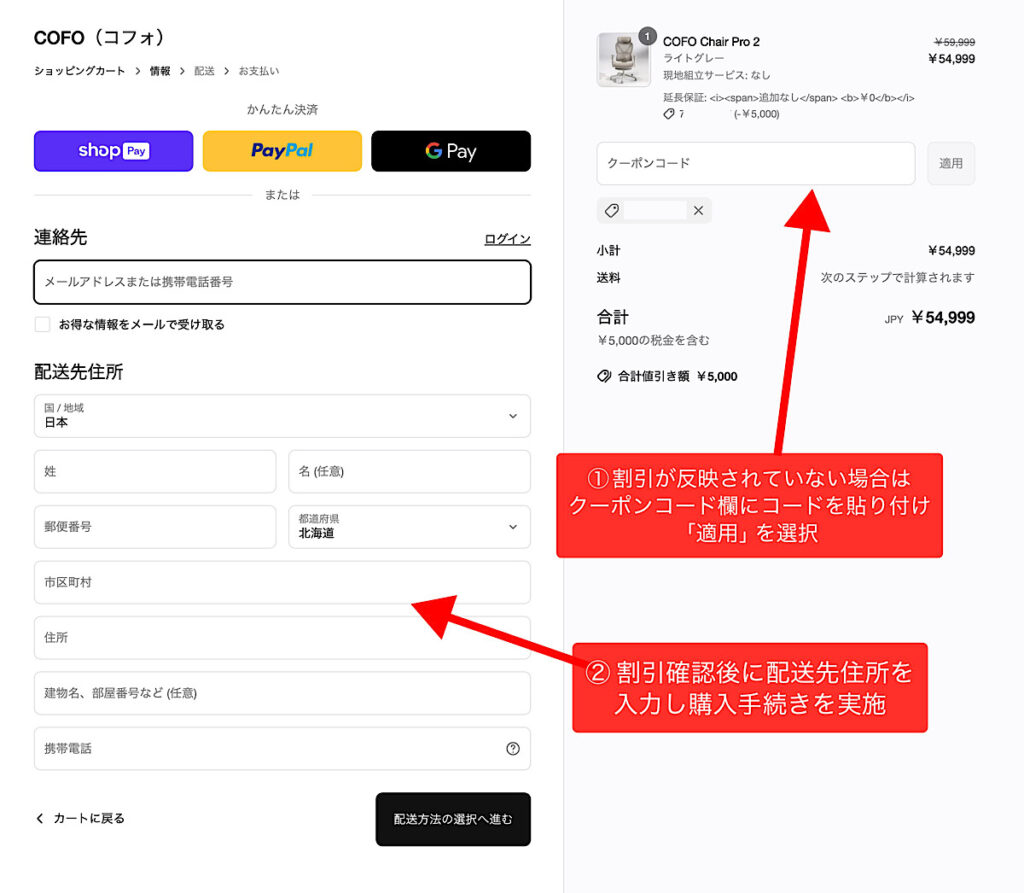1024x893 pixels.
Task: Click the 名 (任意) first name field
Action: (409, 472)
